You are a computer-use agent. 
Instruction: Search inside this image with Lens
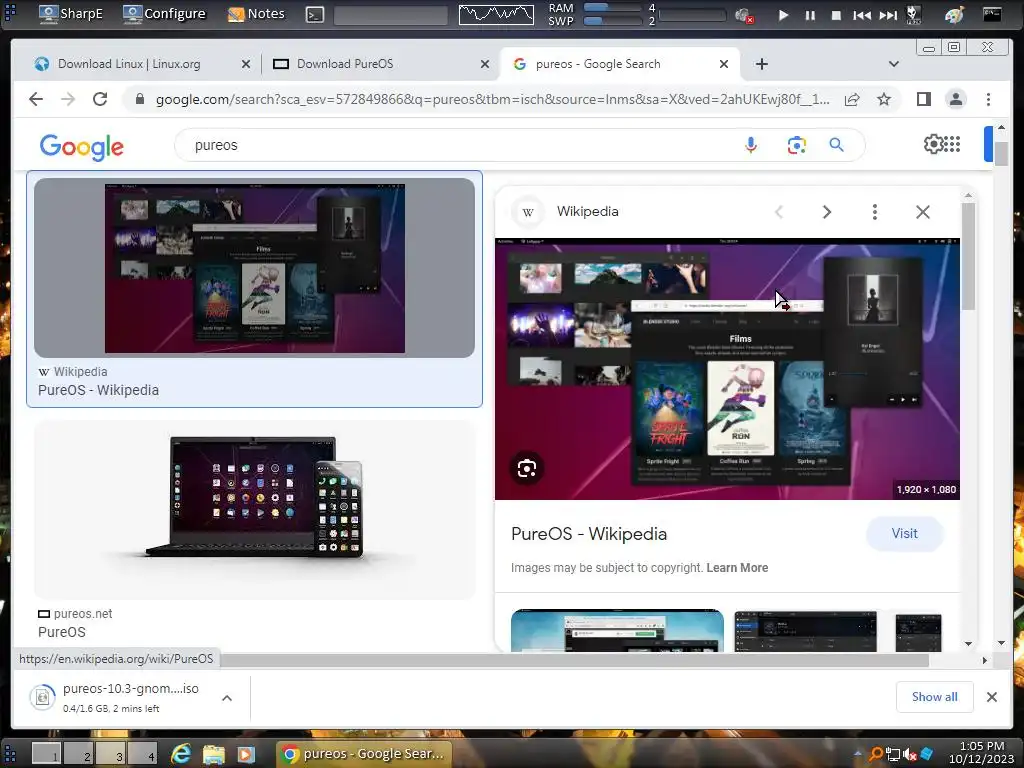point(526,468)
